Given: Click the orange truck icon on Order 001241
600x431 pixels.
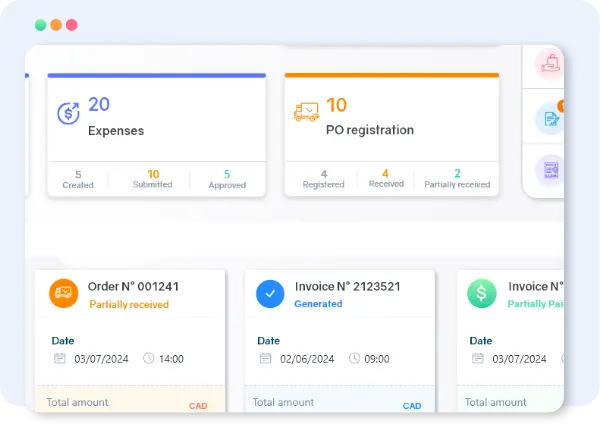Looking at the screenshot, I should [64, 293].
